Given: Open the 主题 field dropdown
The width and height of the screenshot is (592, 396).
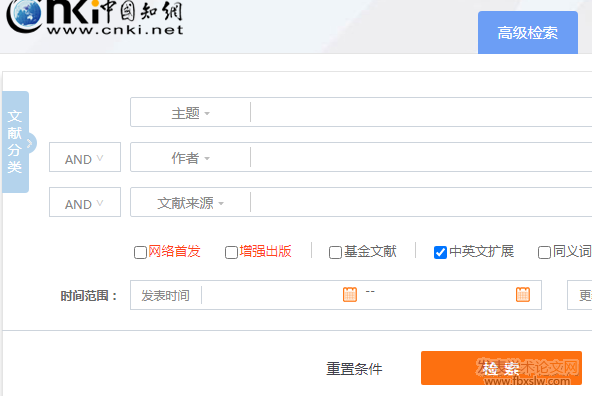Looking at the screenshot, I should click(190, 113).
